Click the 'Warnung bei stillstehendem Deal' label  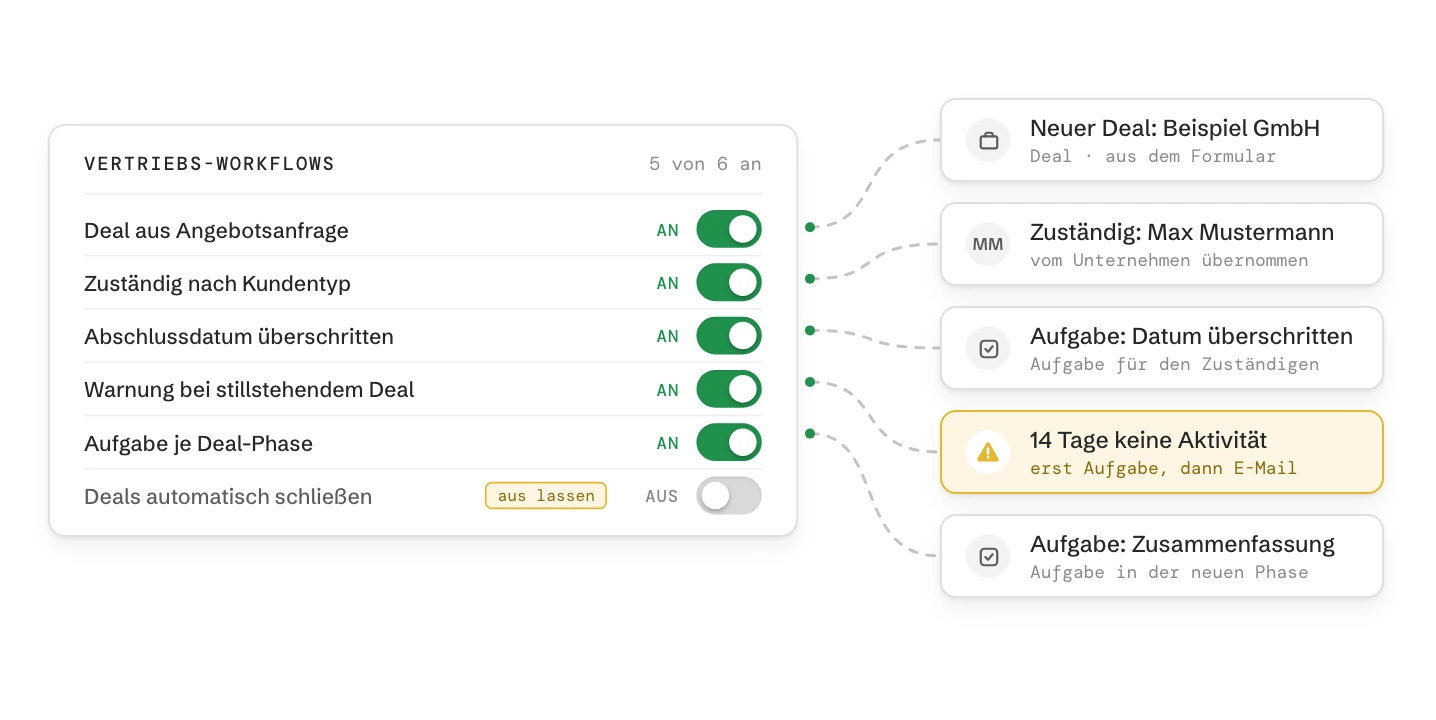pyautogui.click(x=249, y=390)
